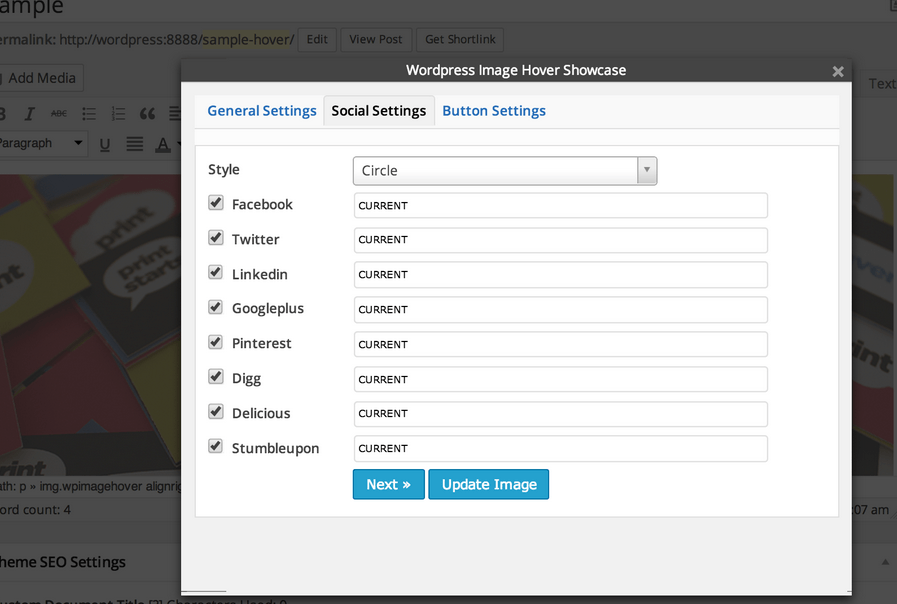Click the Update Image button
This screenshot has width=897, height=604.
point(489,484)
